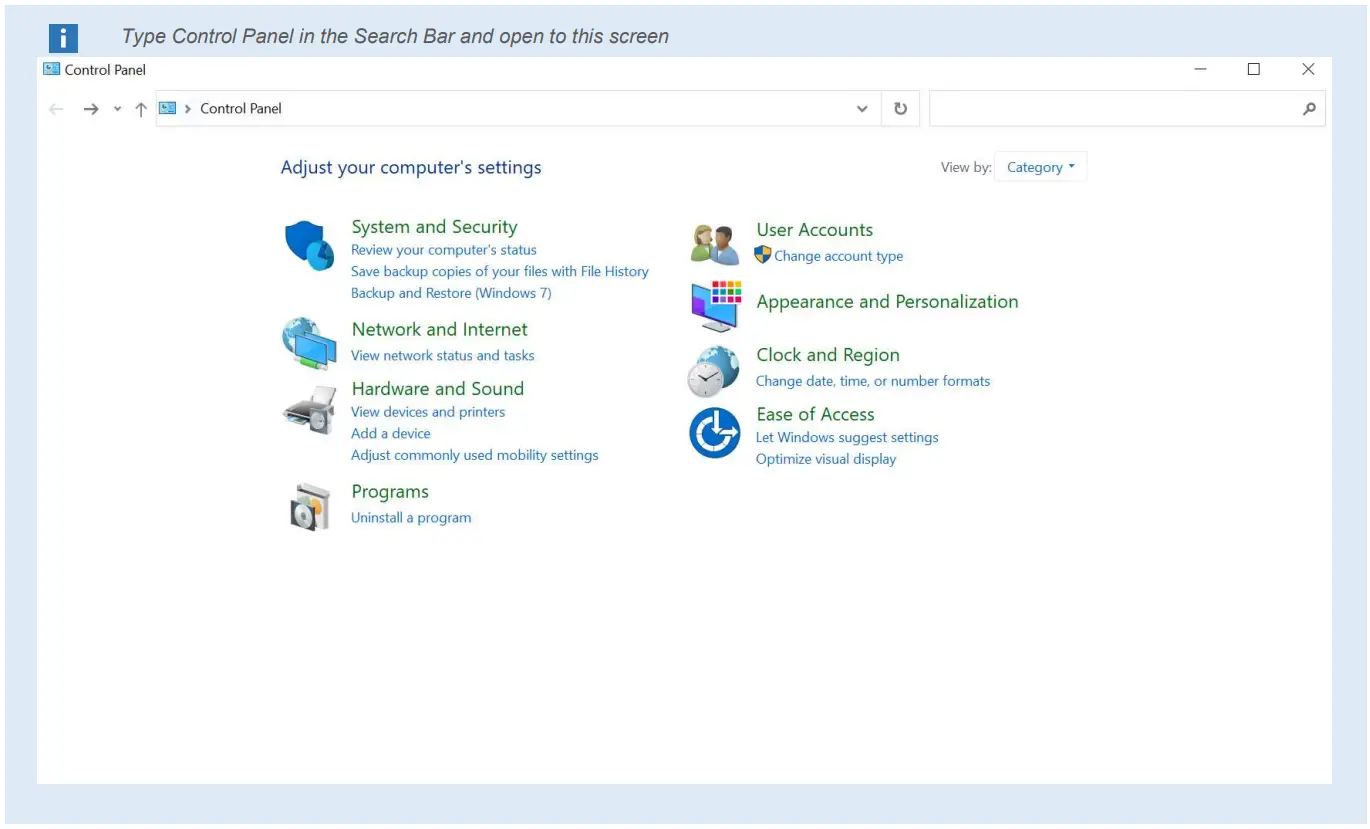Go up one level with up arrow
The width and height of the screenshot is (1370, 829).
[x=140, y=109]
